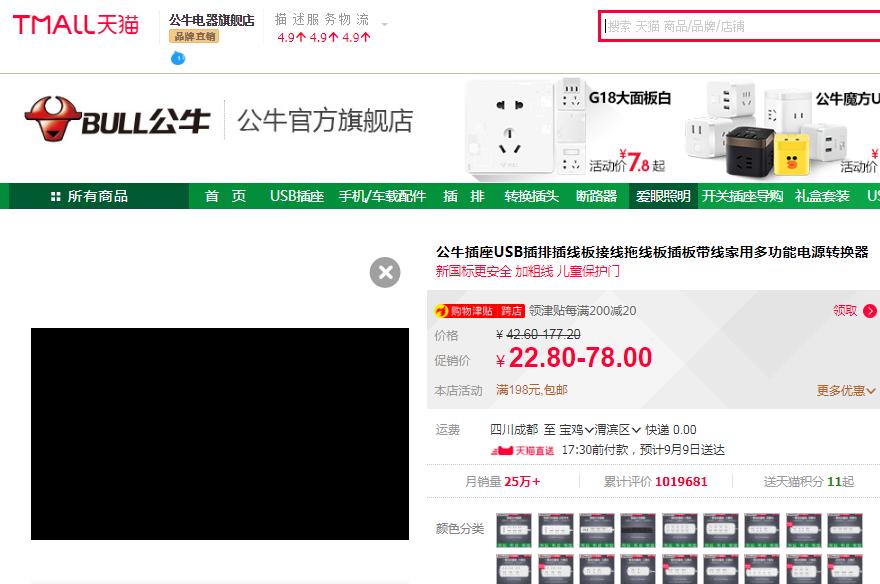Open the USB插座 category menu
Image resolution: width=880 pixels, height=584 pixels.
[297, 196]
